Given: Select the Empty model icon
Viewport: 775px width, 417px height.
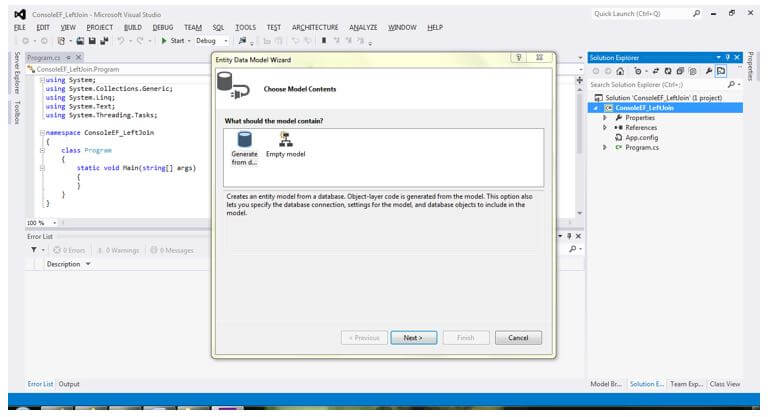Looking at the screenshot, I should 286,145.
